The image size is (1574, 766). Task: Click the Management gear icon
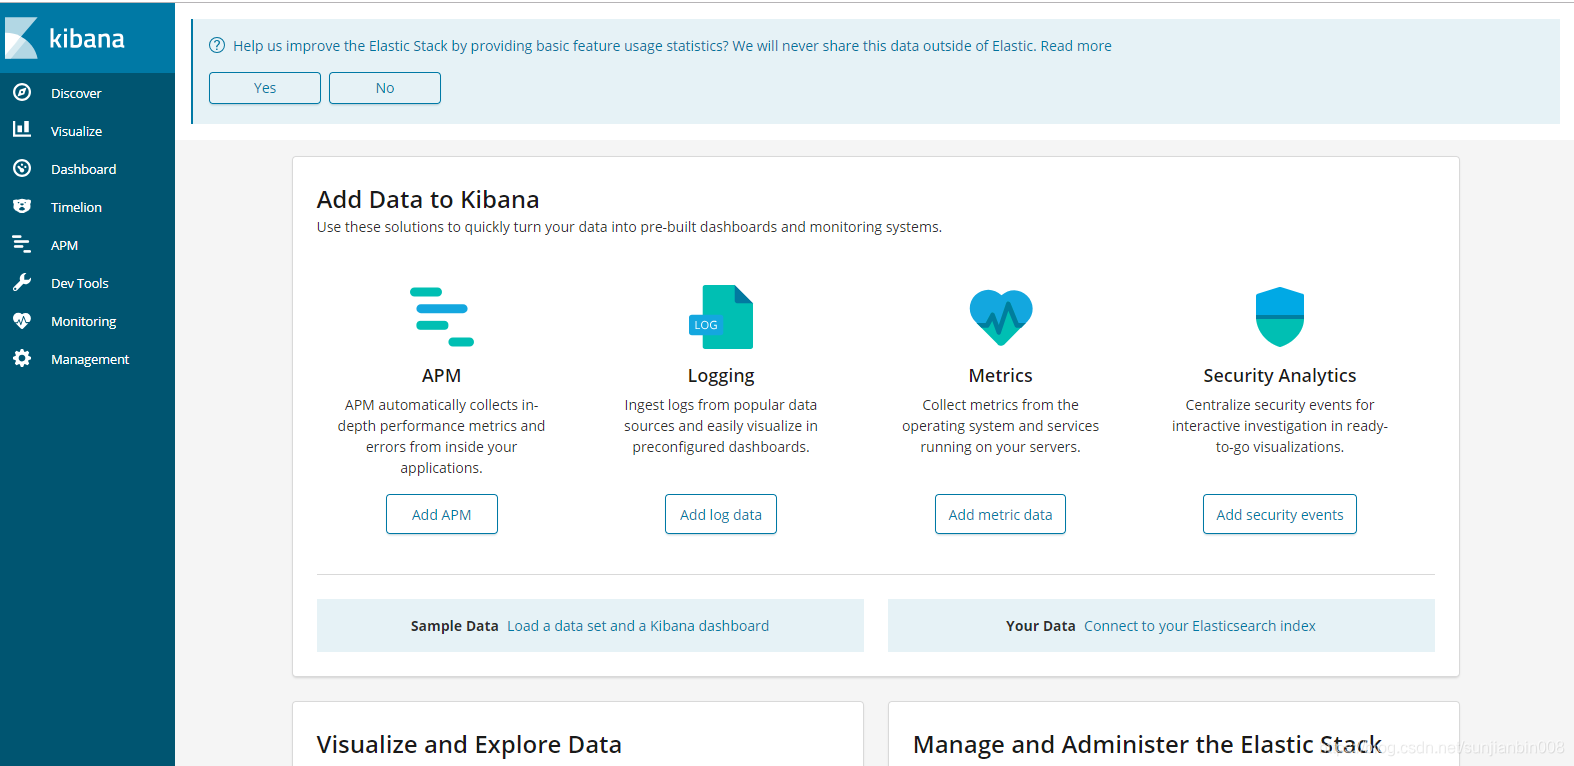[22, 358]
